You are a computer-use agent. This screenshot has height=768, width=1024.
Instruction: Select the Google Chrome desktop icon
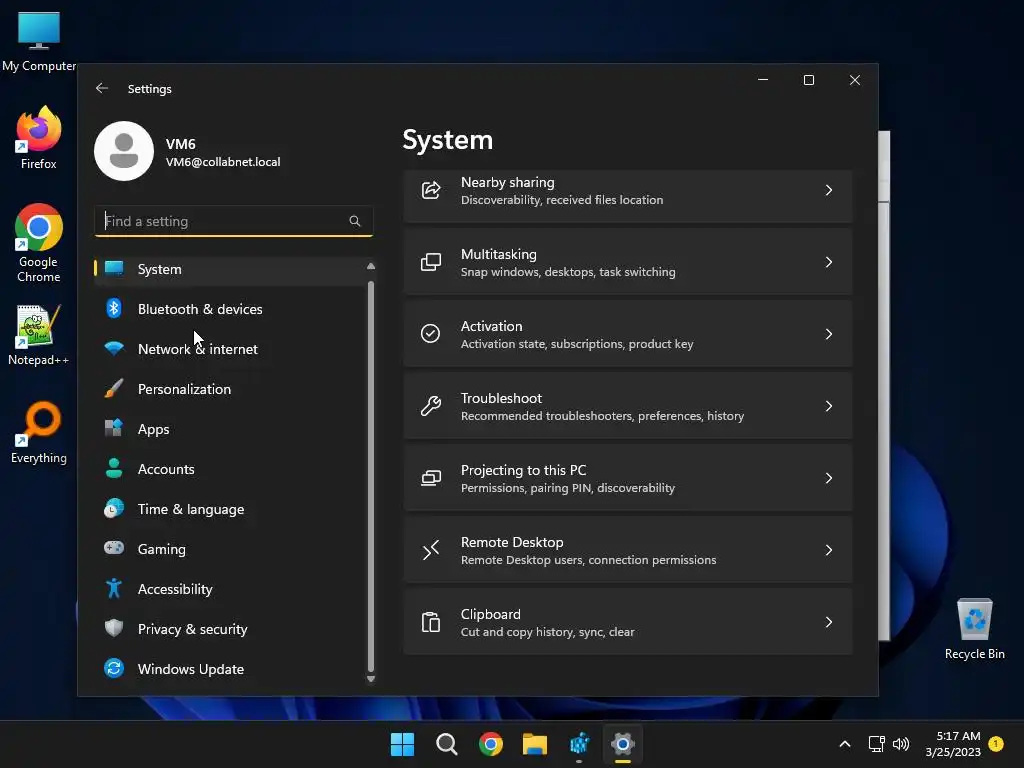[39, 243]
